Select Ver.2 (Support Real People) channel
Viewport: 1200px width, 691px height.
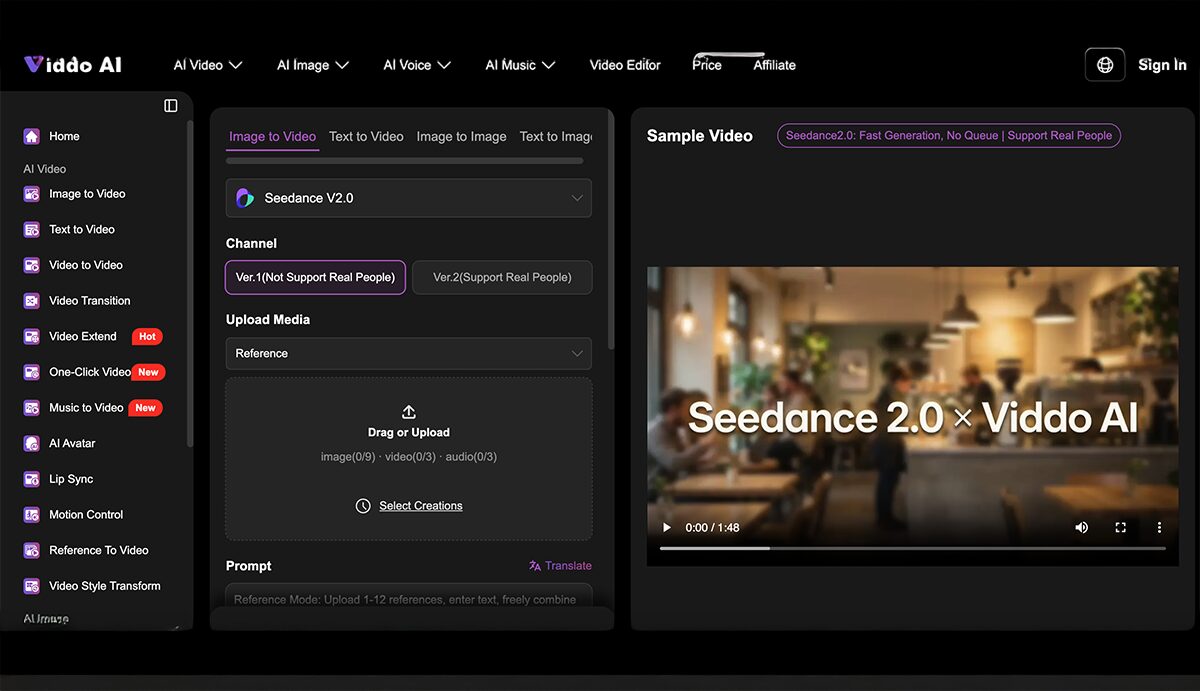tap(502, 277)
